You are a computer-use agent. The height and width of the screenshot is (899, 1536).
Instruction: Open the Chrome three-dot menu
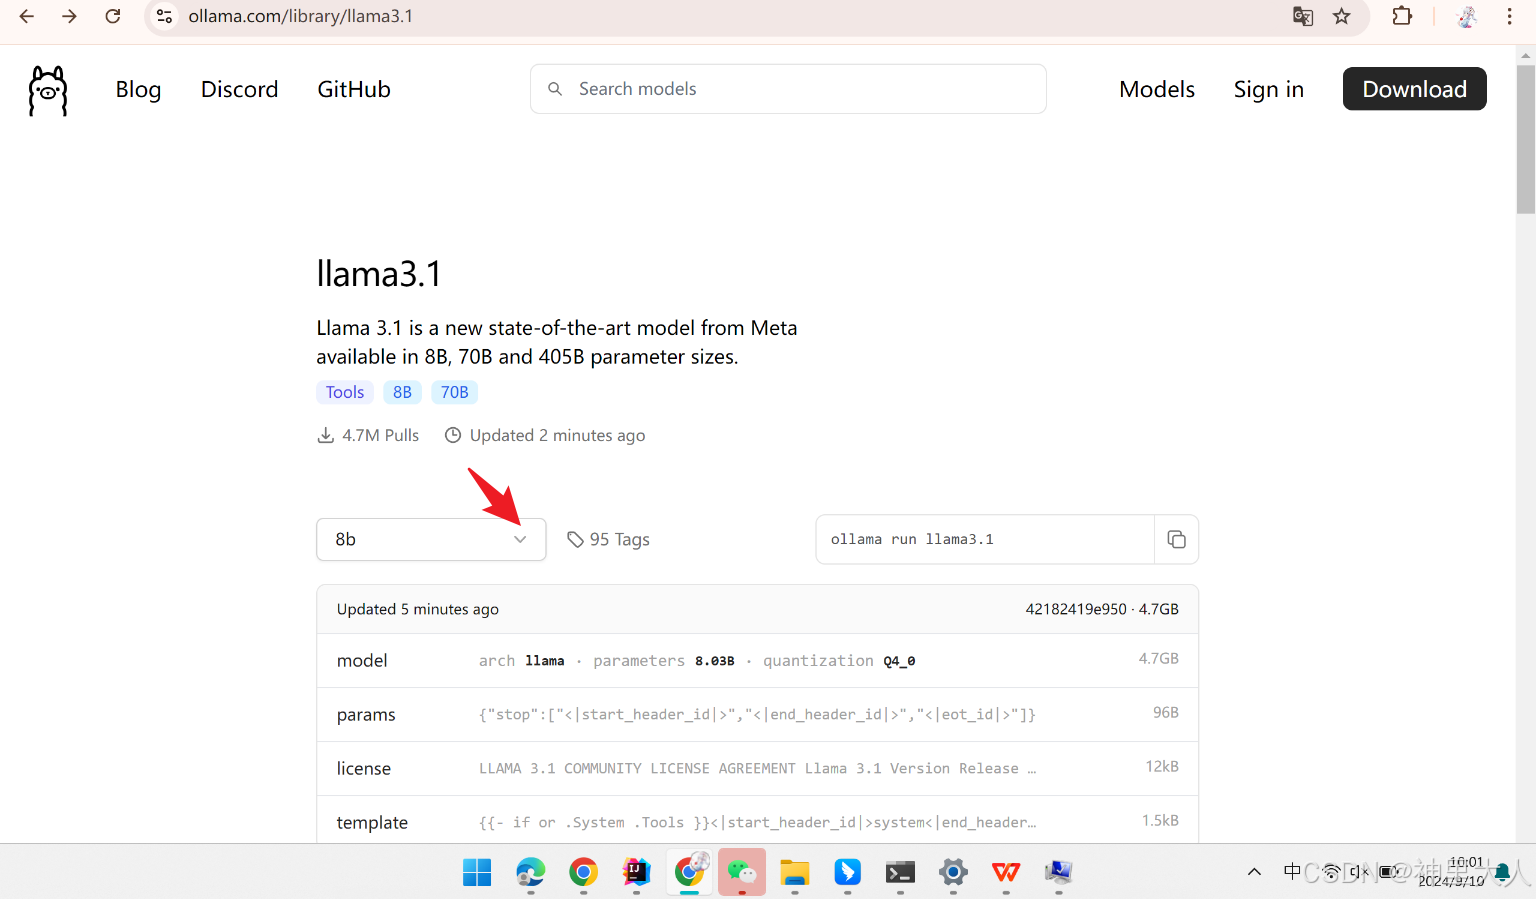point(1510,16)
